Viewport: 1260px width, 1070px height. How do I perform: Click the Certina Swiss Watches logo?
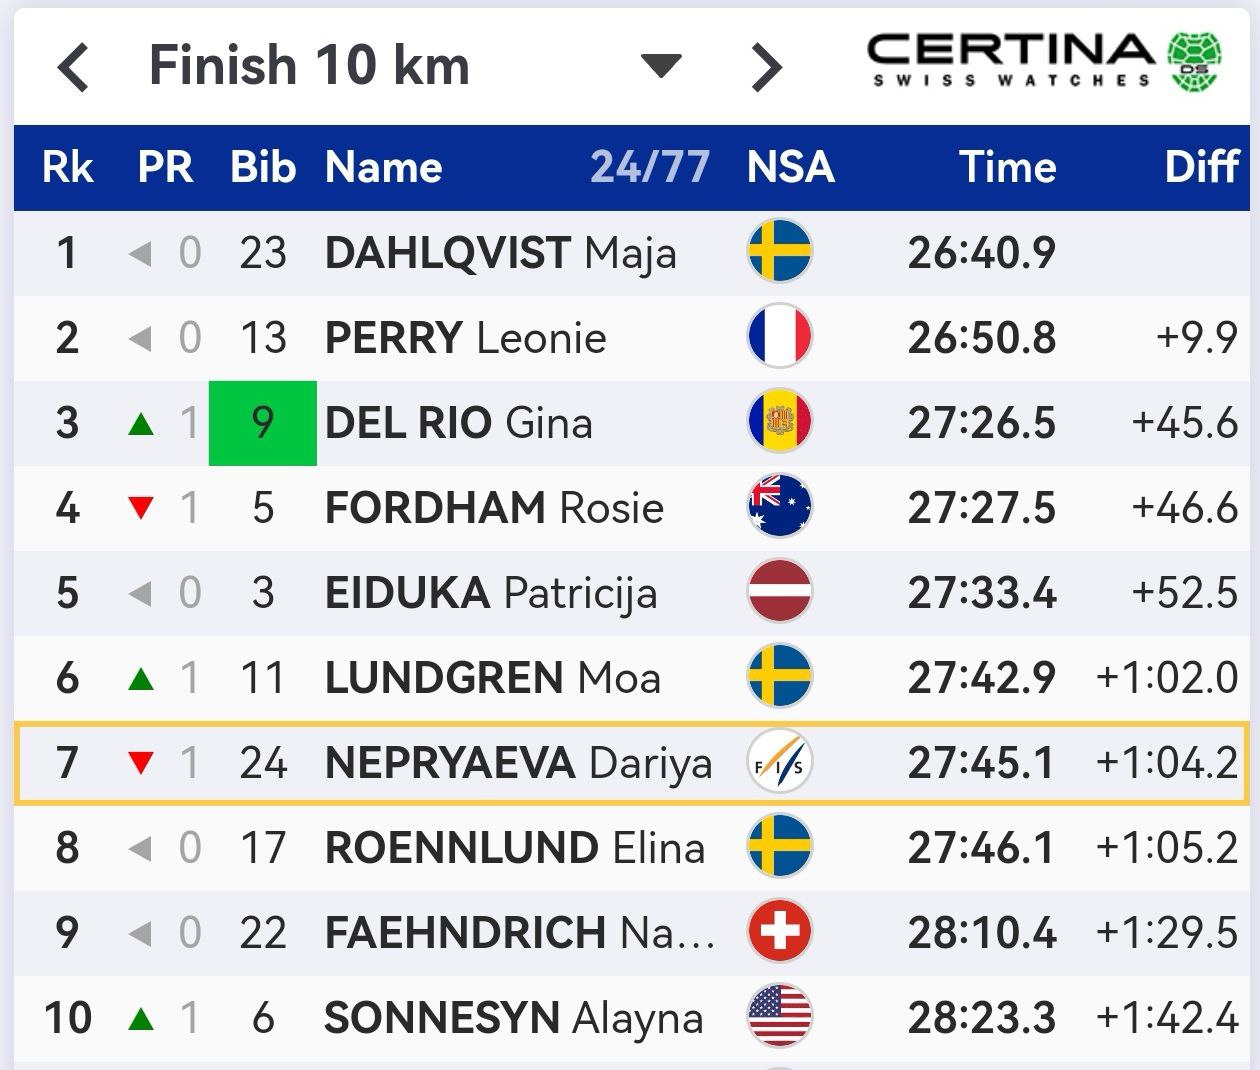click(1045, 62)
